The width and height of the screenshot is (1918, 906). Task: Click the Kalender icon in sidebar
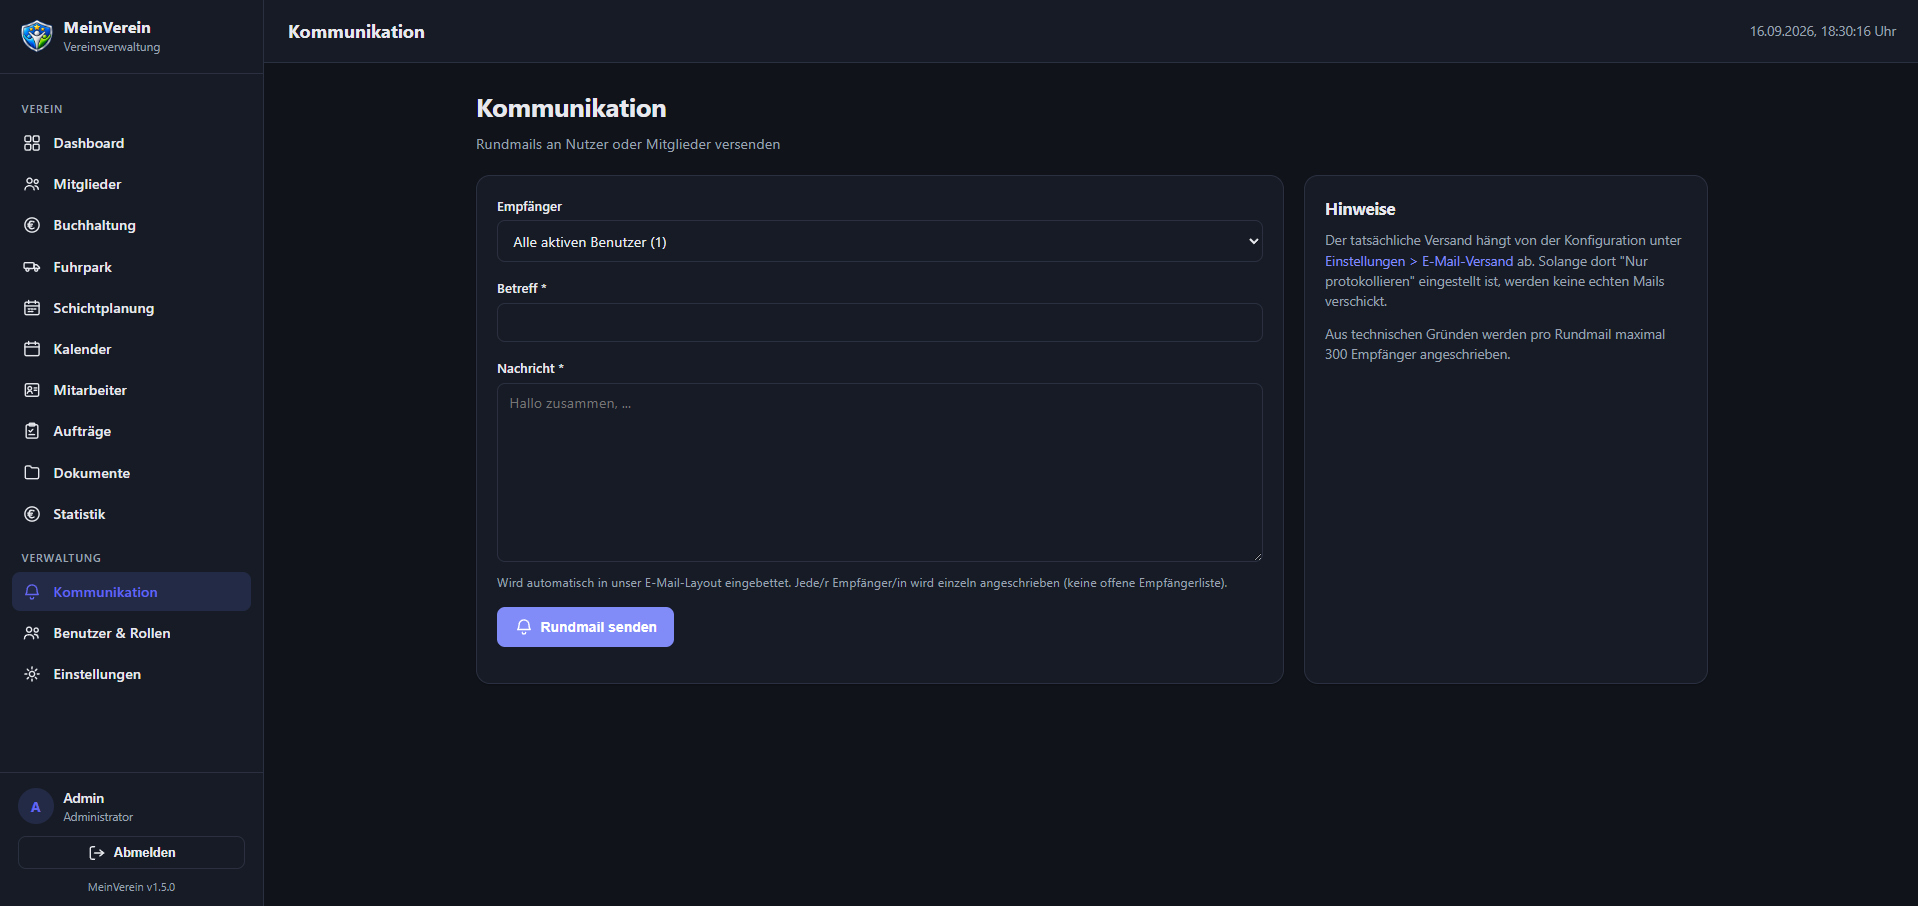coord(32,349)
